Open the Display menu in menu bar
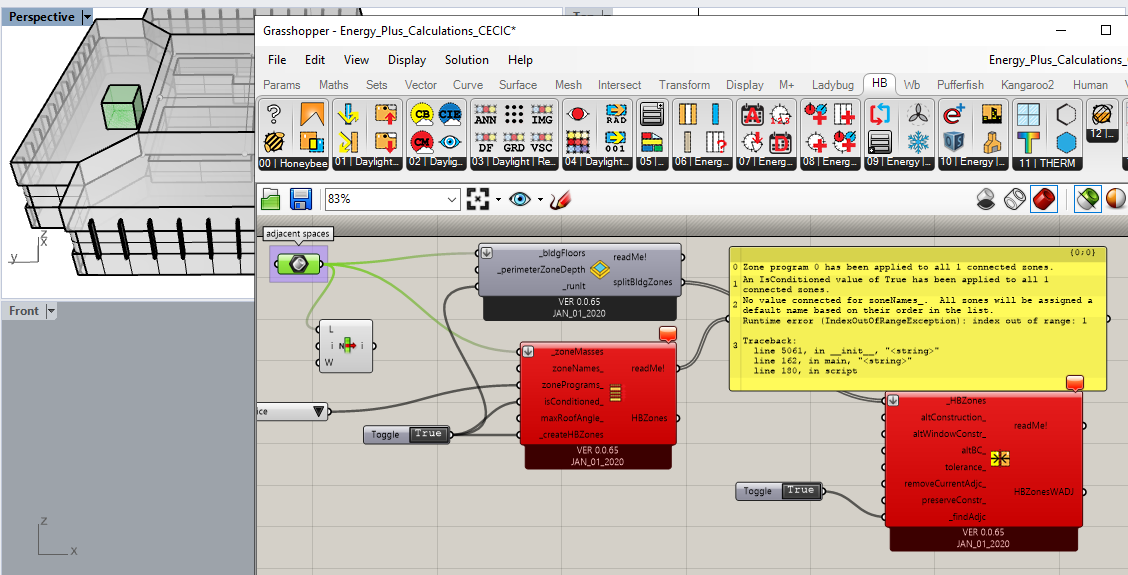The image size is (1128, 575). [x=407, y=60]
